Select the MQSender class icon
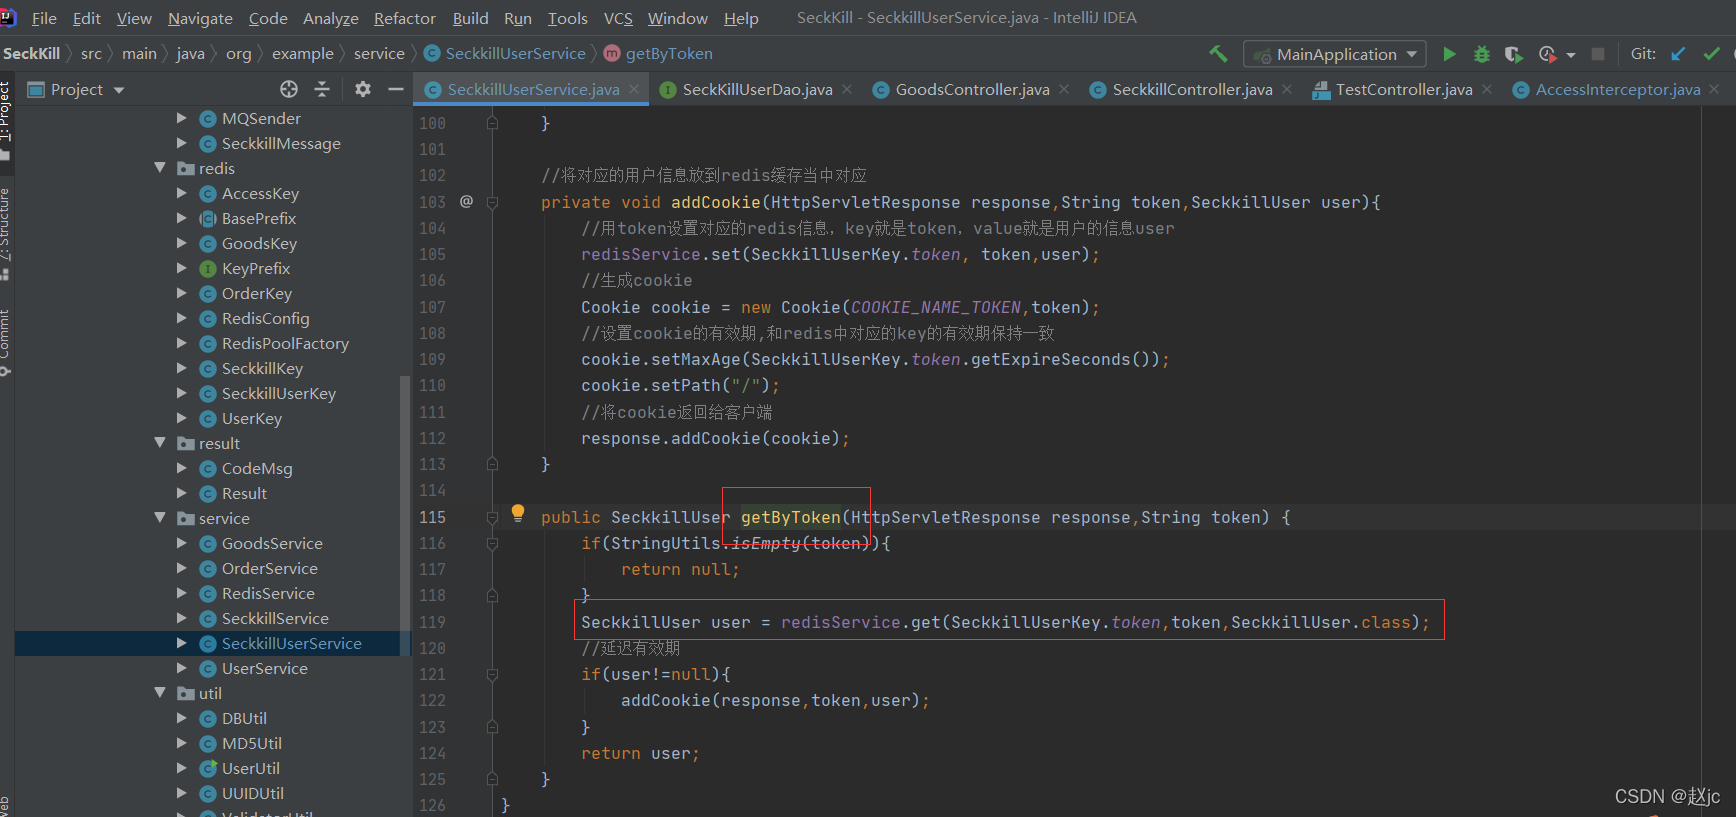The width and height of the screenshot is (1736, 817). click(x=208, y=119)
